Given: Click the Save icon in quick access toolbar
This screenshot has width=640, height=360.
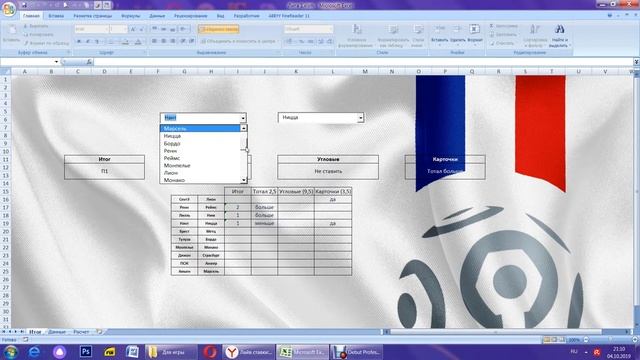Looking at the screenshot, I should (x=24, y=5).
